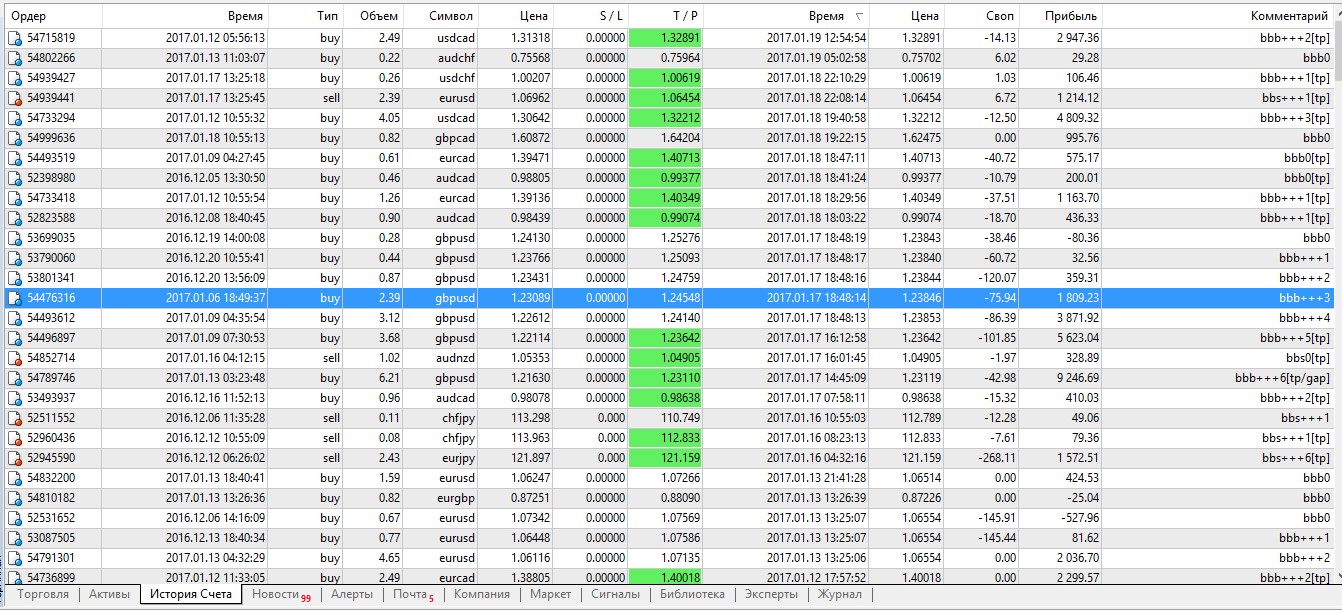The height and width of the screenshot is (610, 1342).
Task: Open the Журнал tab
Action: click(x=840, y=594)
